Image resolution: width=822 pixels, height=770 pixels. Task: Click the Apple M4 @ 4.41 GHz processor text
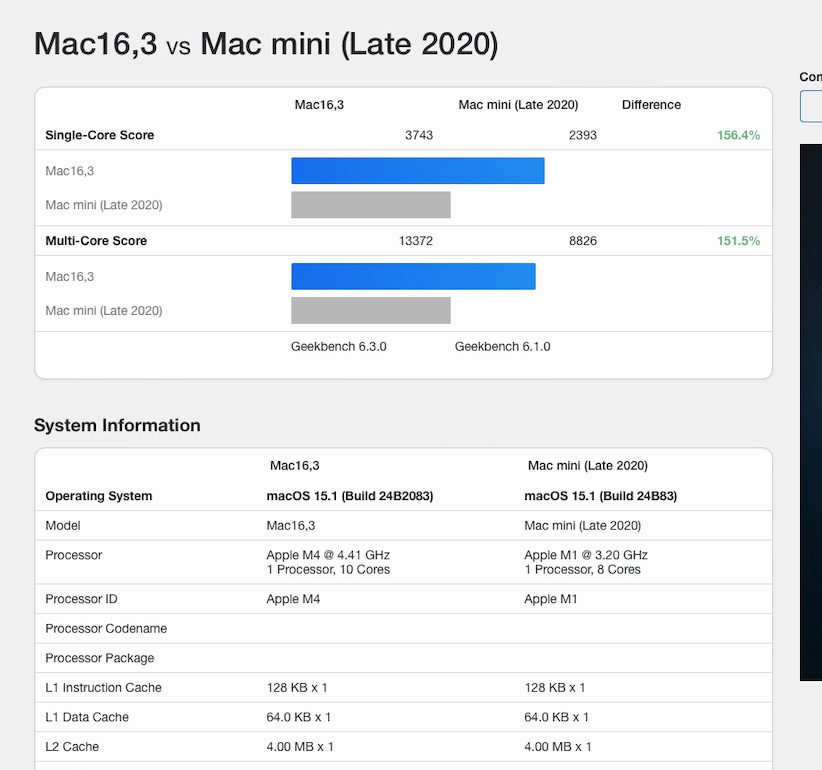coord(328,555)
